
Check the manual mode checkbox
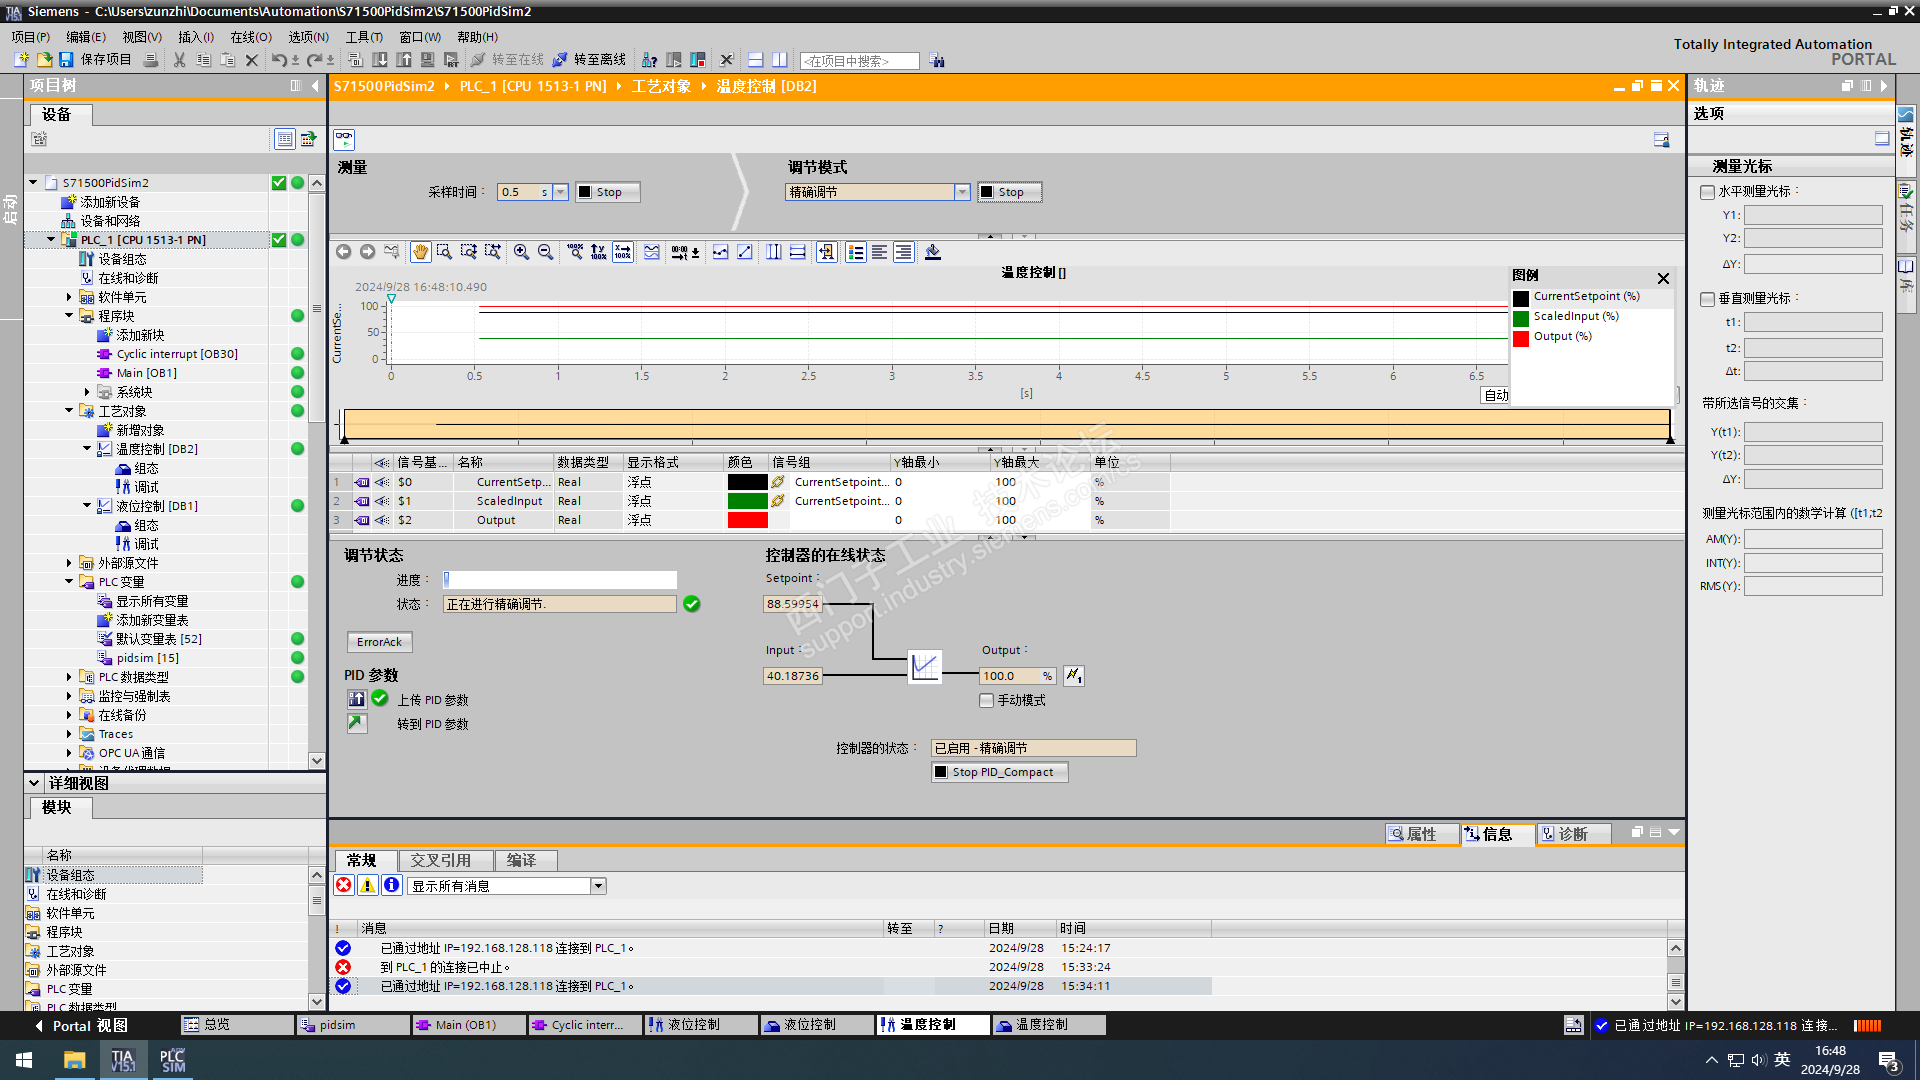coord(987,701)
